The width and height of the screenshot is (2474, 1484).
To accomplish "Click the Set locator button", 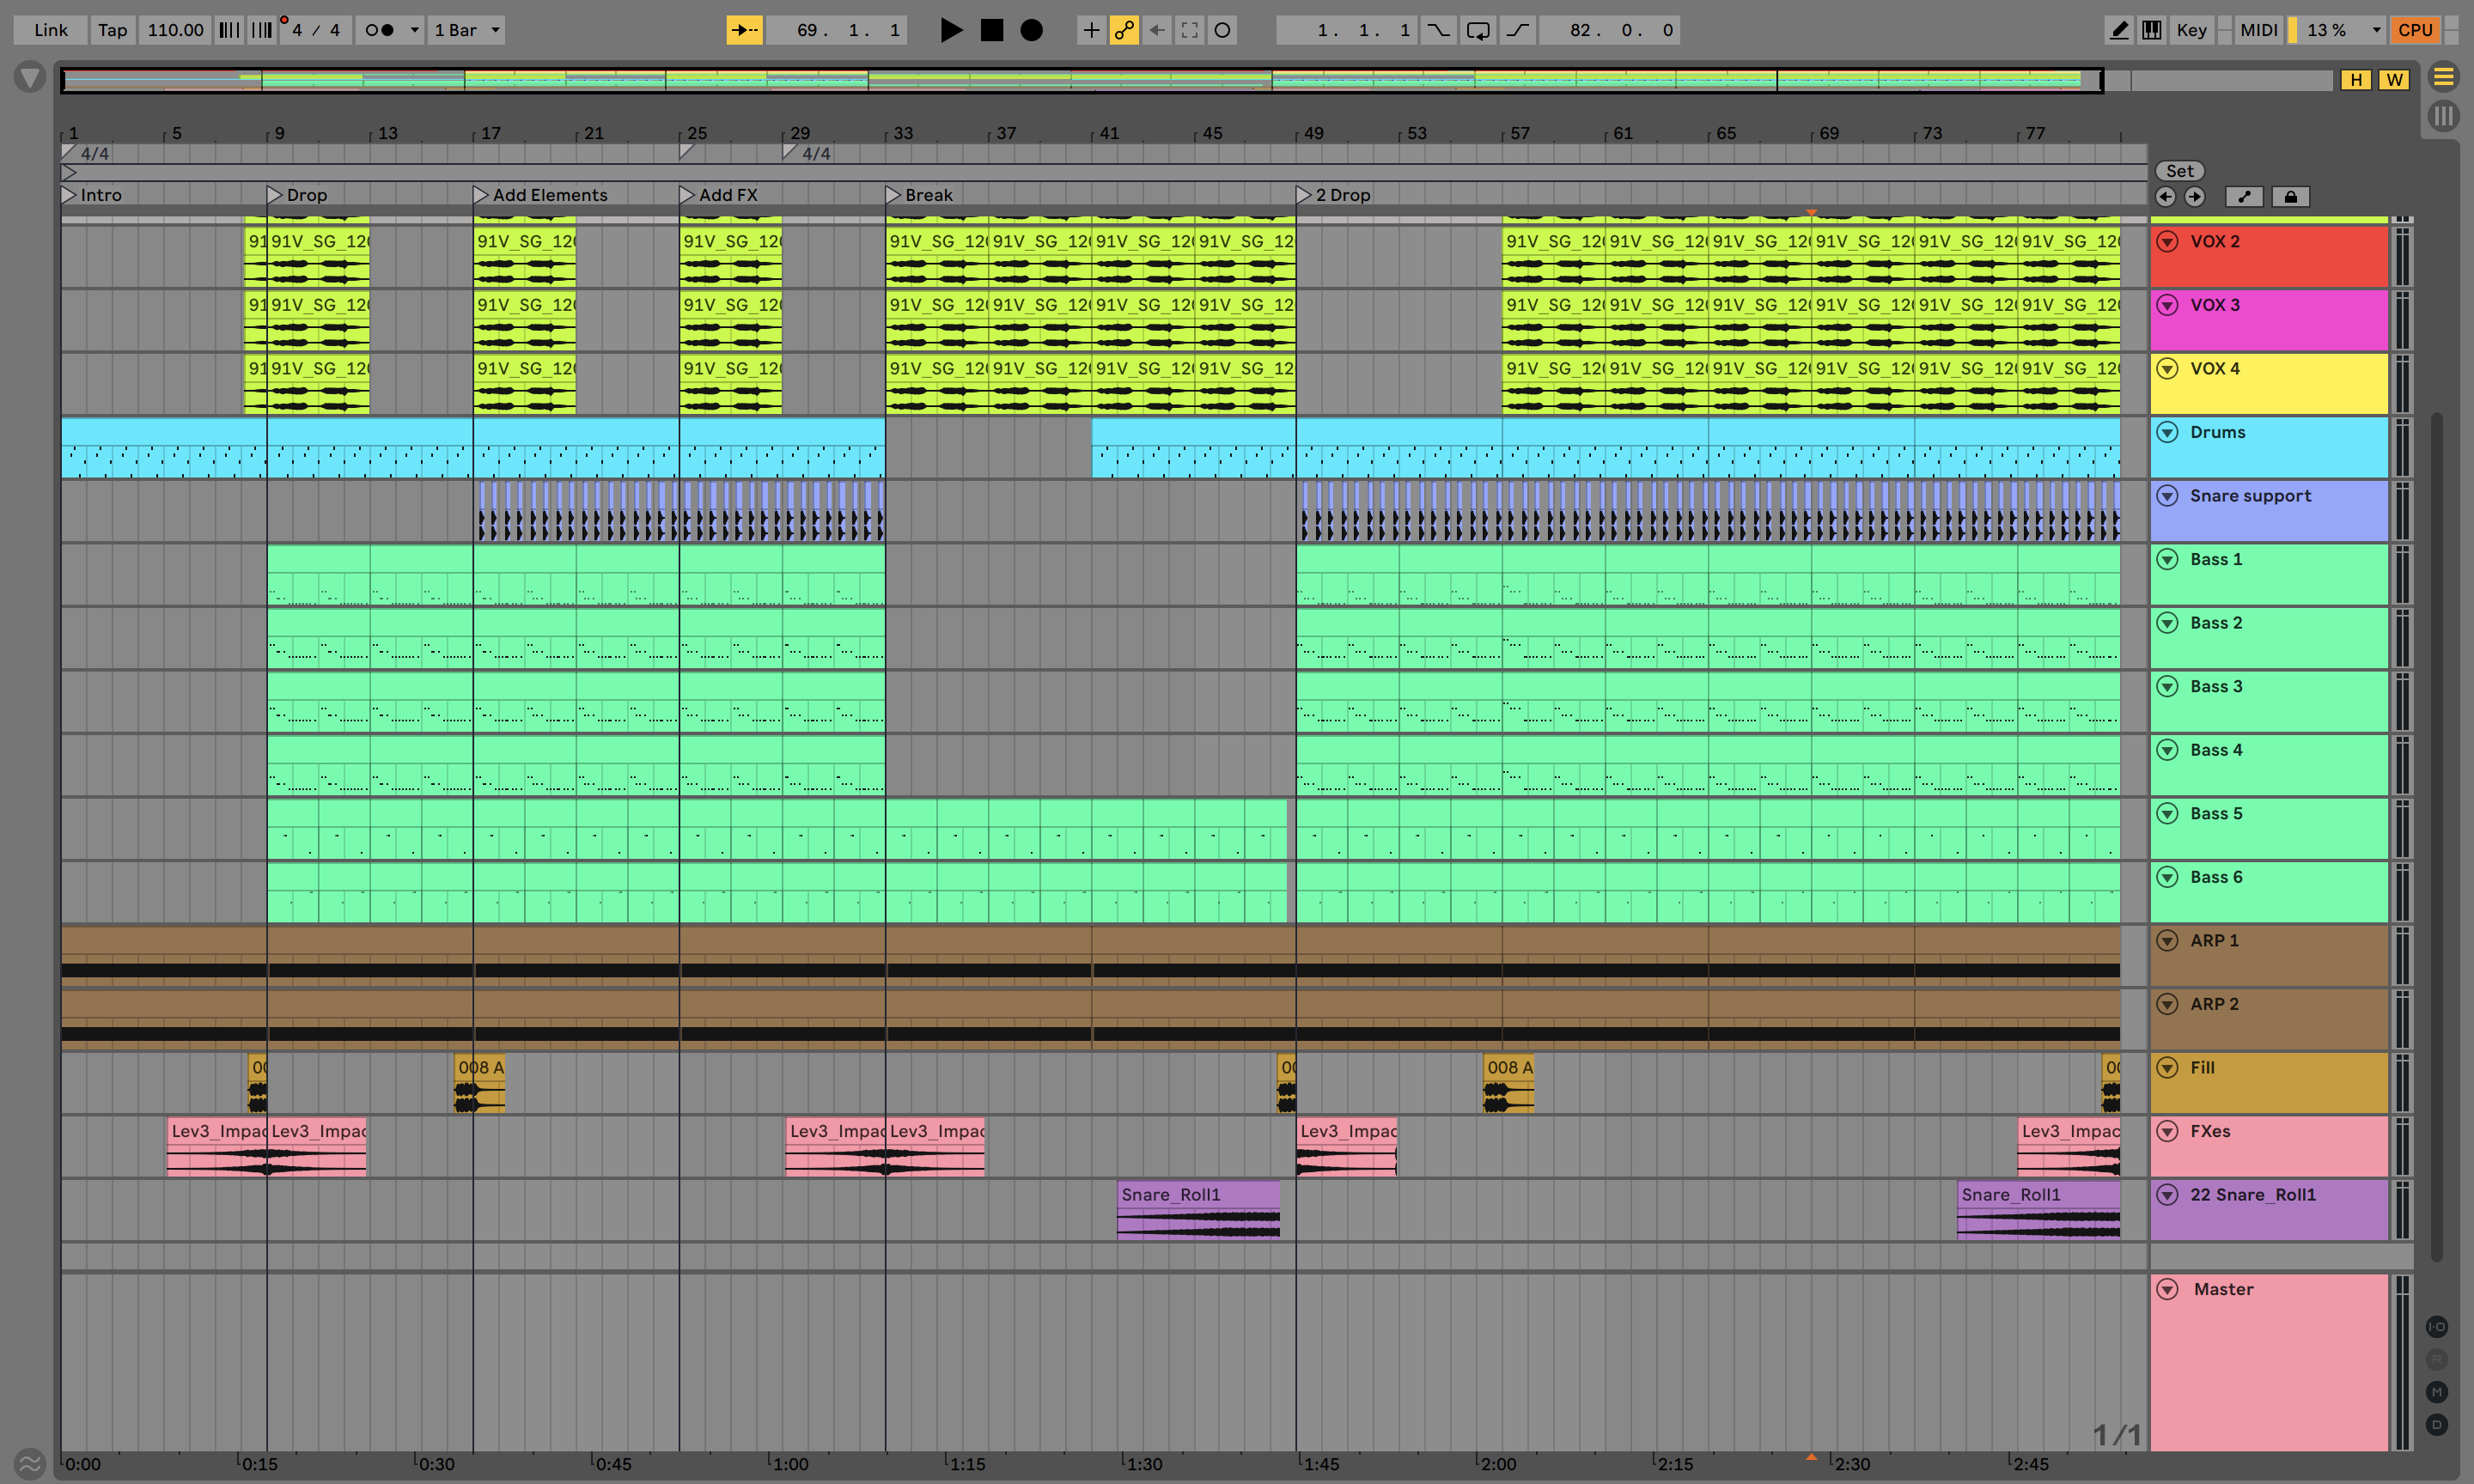I will pyautogui.click(x=2179, y=171).
